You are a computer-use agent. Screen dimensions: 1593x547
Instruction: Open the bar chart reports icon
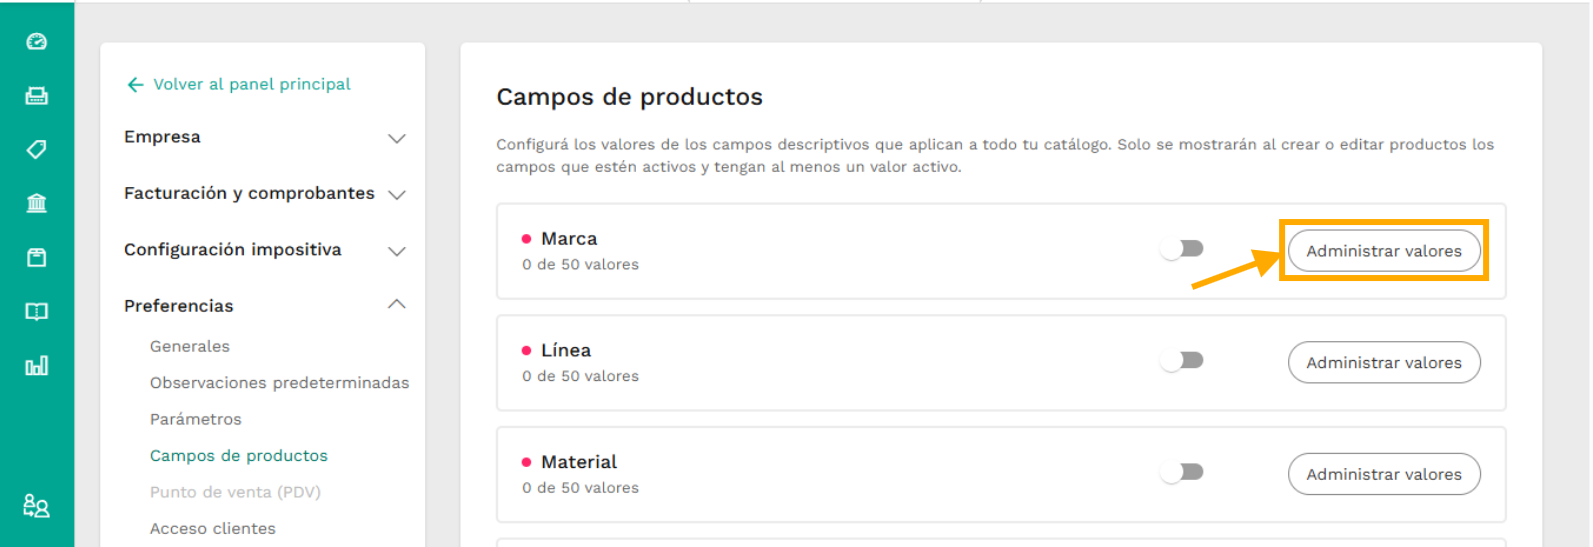(37, 366)
